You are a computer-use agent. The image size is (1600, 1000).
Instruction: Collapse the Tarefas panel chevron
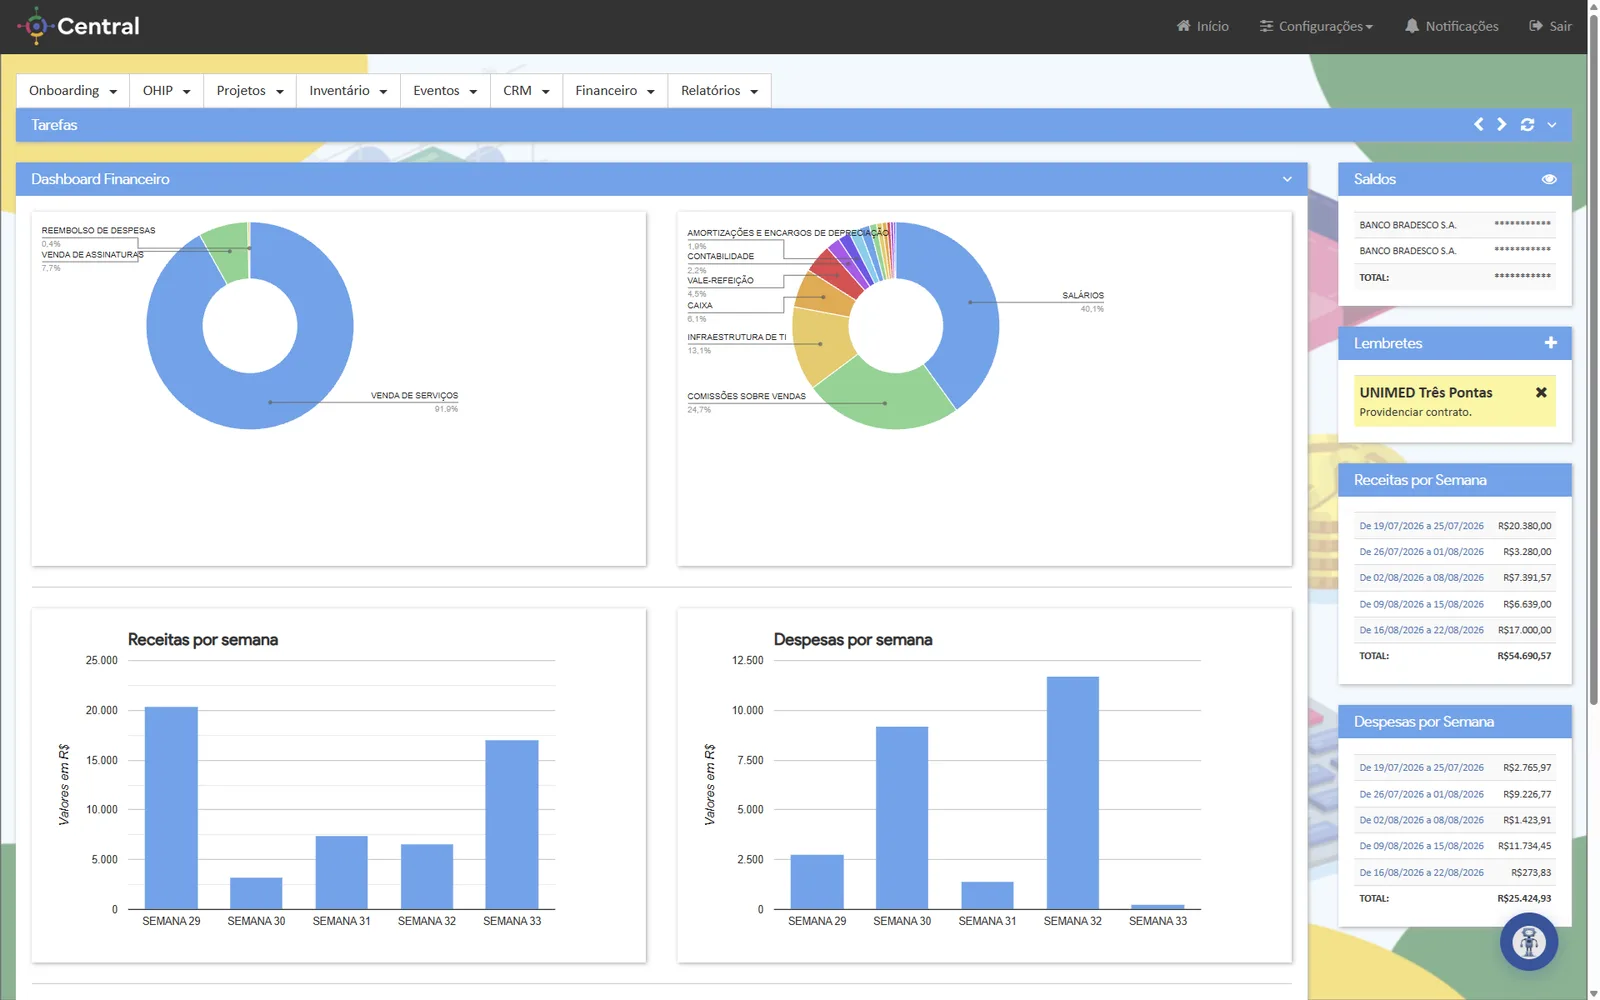(1552, 125)
